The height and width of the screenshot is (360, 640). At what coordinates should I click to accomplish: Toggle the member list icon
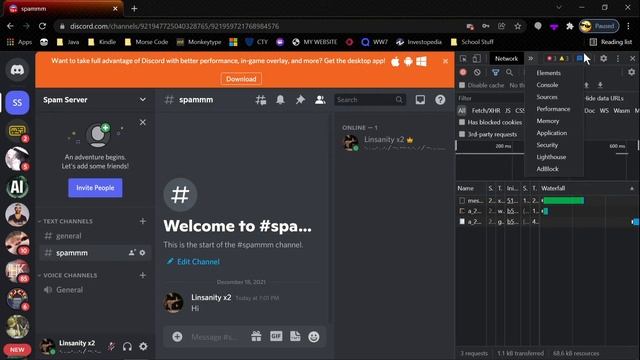coord(320,100)
